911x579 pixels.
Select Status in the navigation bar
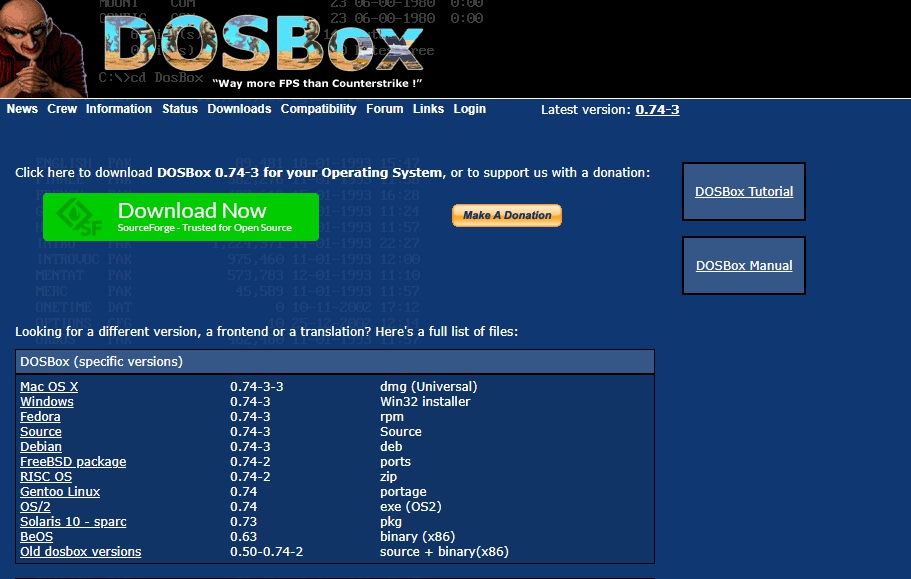coord(180,109)
